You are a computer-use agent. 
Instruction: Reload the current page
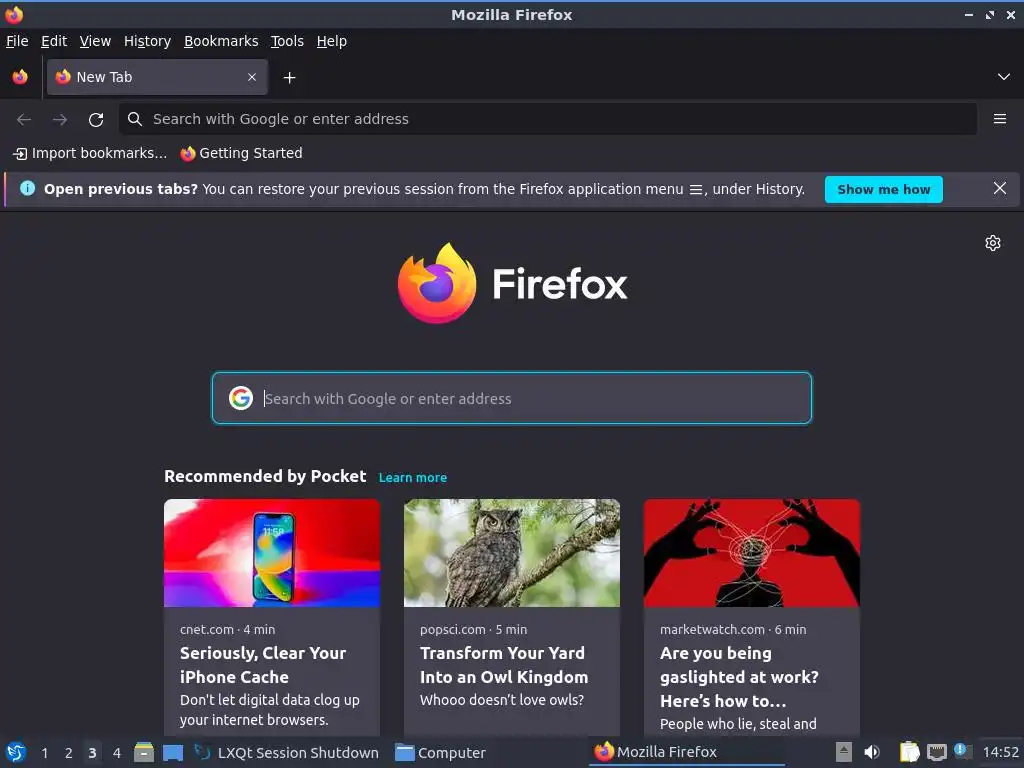coord(96,120)
